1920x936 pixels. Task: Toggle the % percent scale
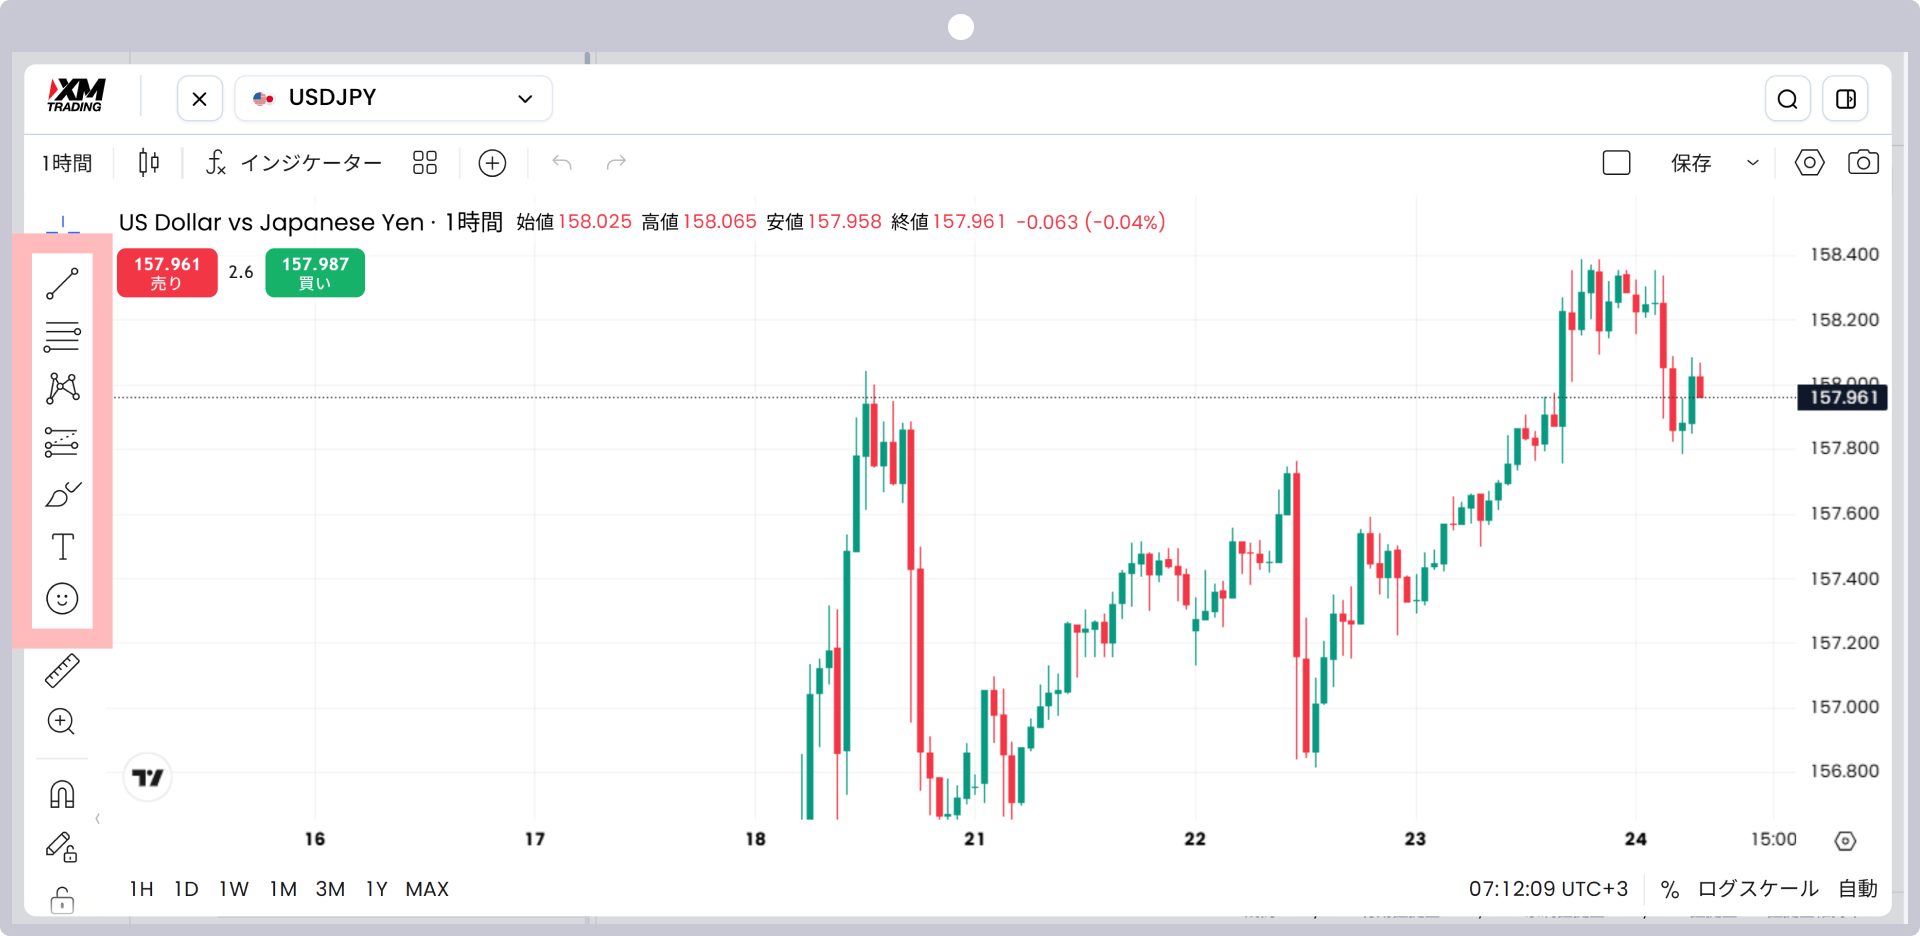pos(1669,889)
